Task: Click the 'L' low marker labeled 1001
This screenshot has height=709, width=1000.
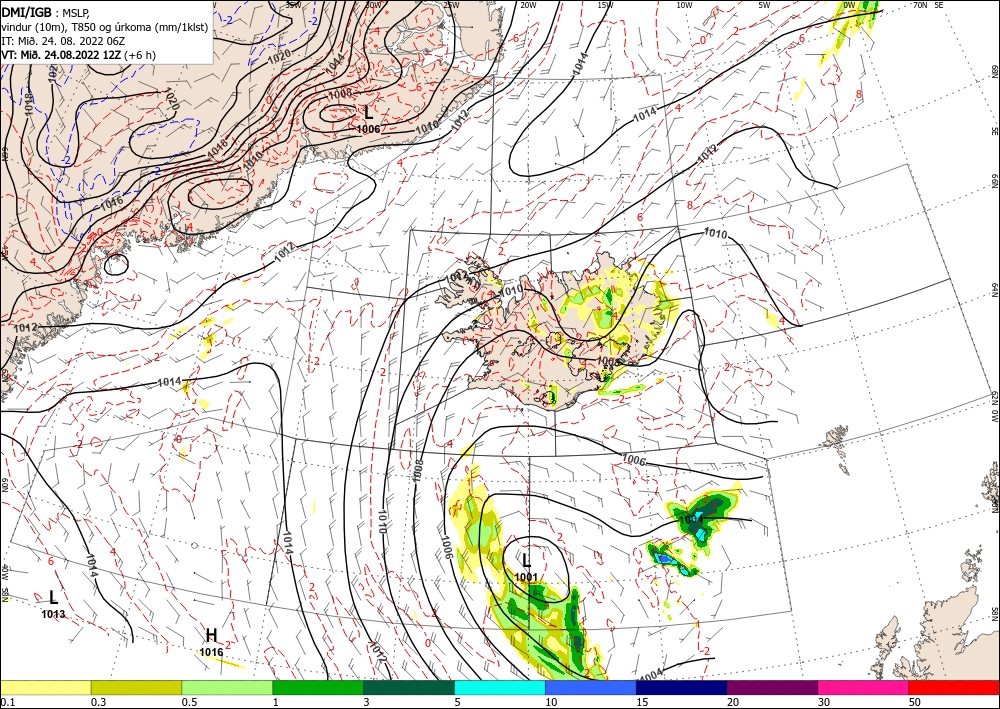Action: [x=526, y=560]
